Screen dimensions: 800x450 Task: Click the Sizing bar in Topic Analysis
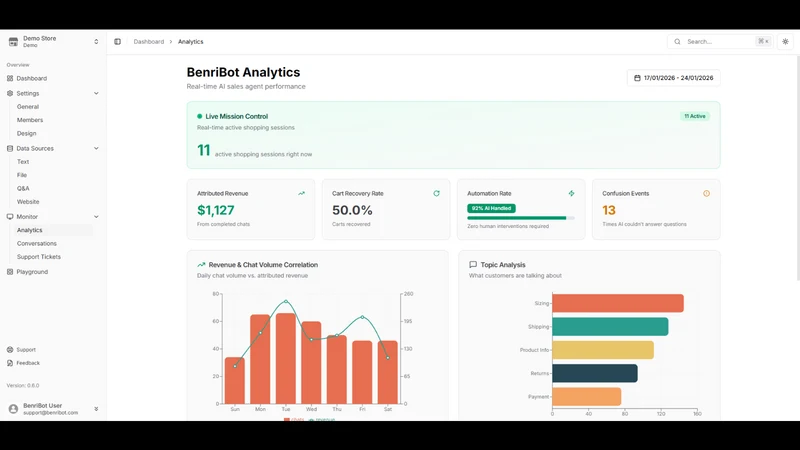[x=618, y=303]
